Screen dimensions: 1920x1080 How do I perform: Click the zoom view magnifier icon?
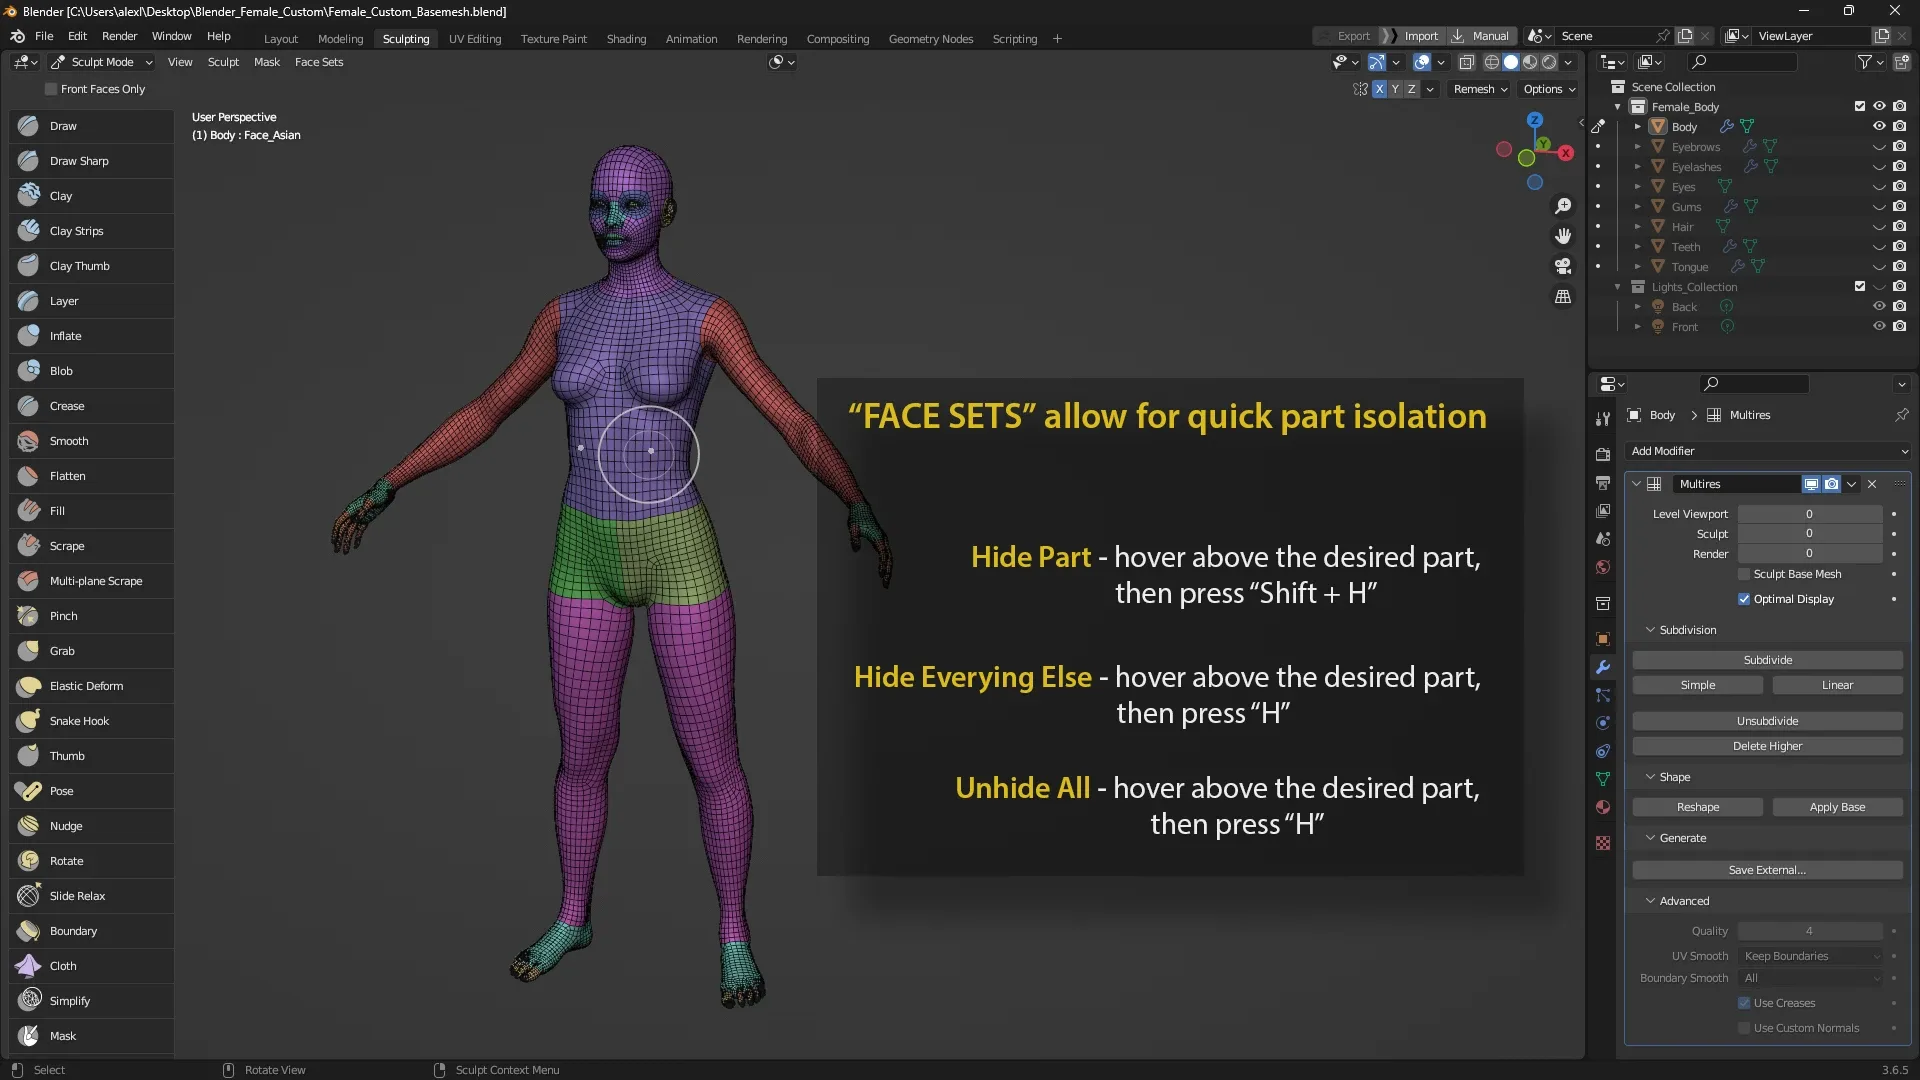[x=1563, y=206]
